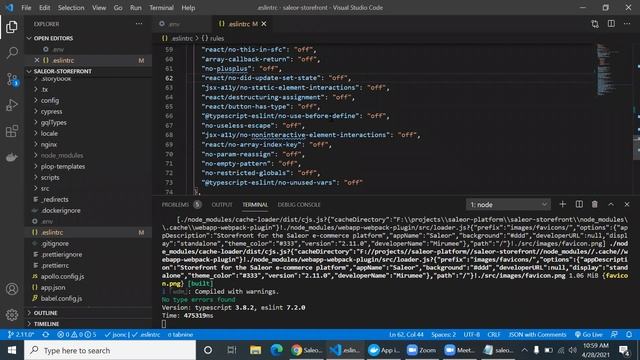Viewport: 640px width, 360px height.
Task: Open the Terminal menu
Action: pyautogui.click(x=161, y=8)
